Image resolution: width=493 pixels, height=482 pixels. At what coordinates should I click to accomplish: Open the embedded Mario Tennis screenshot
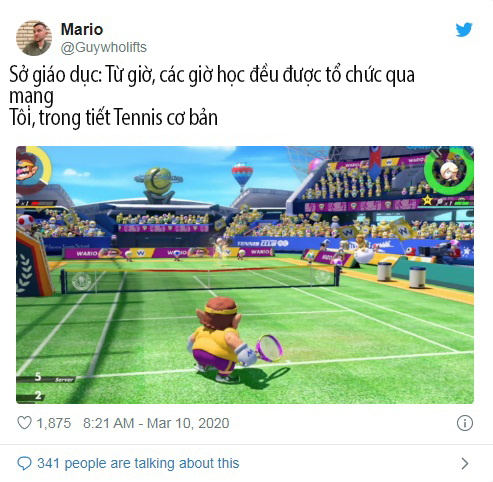[245, 275]
